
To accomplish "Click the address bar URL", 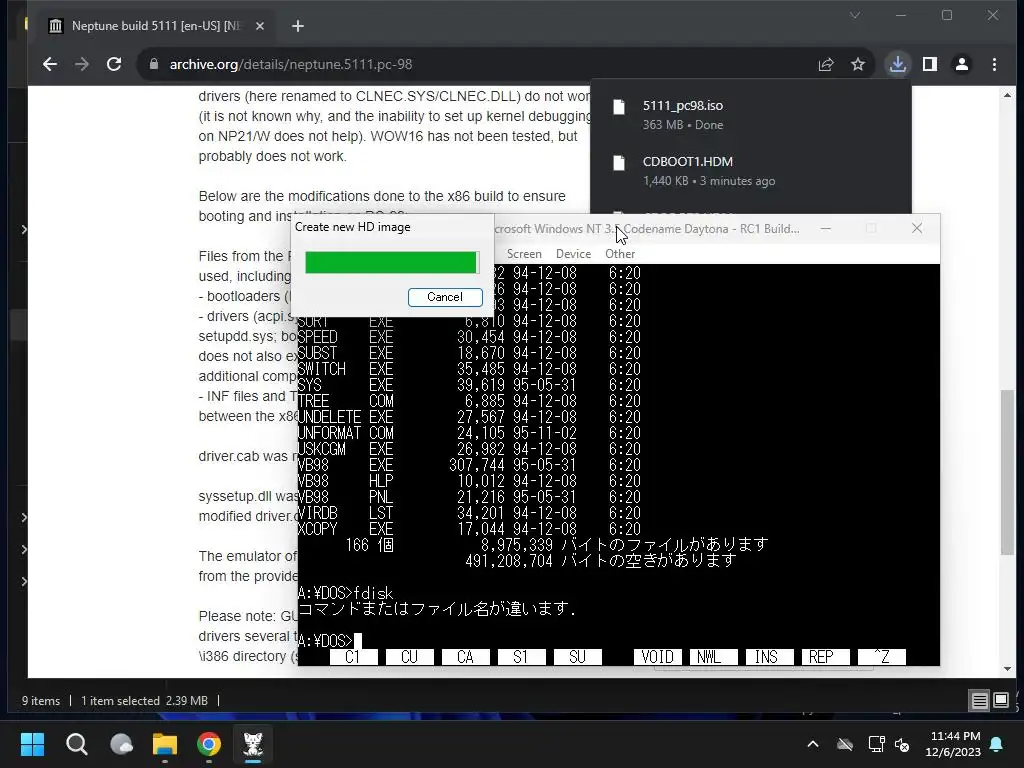I will [x=291, y=64].
